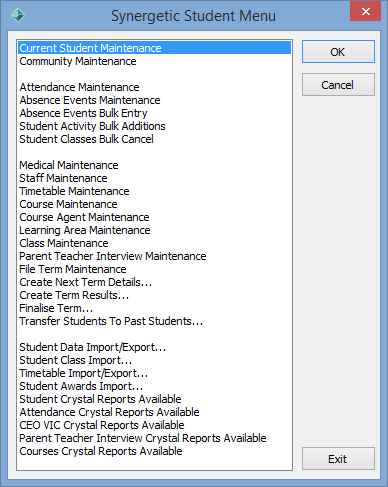Choose Attendance Crystal Reports Available
Screen dimensions: 388x487
[x=109, y=412]
